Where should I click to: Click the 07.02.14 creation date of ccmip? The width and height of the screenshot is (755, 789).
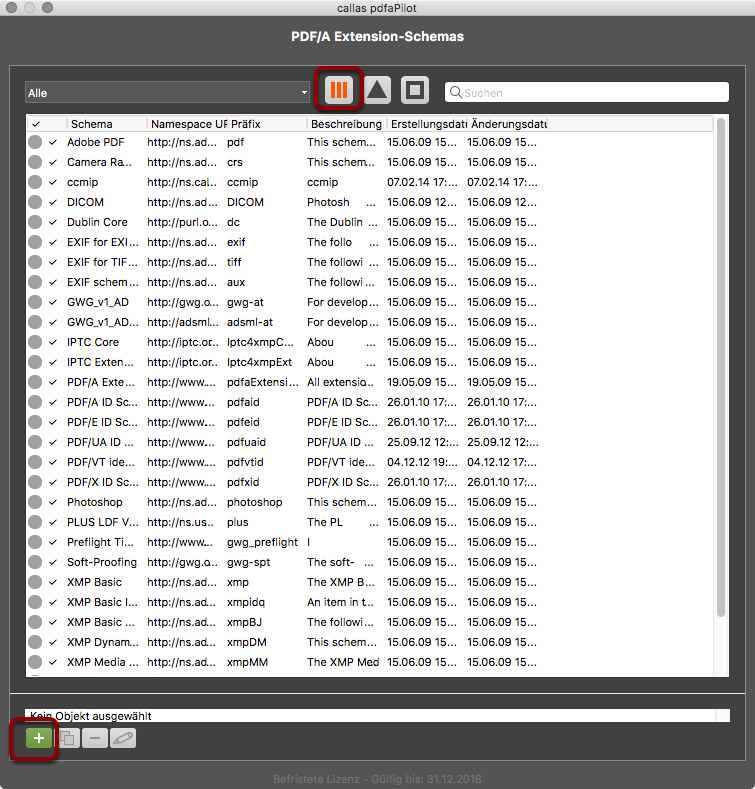point(423,182)
